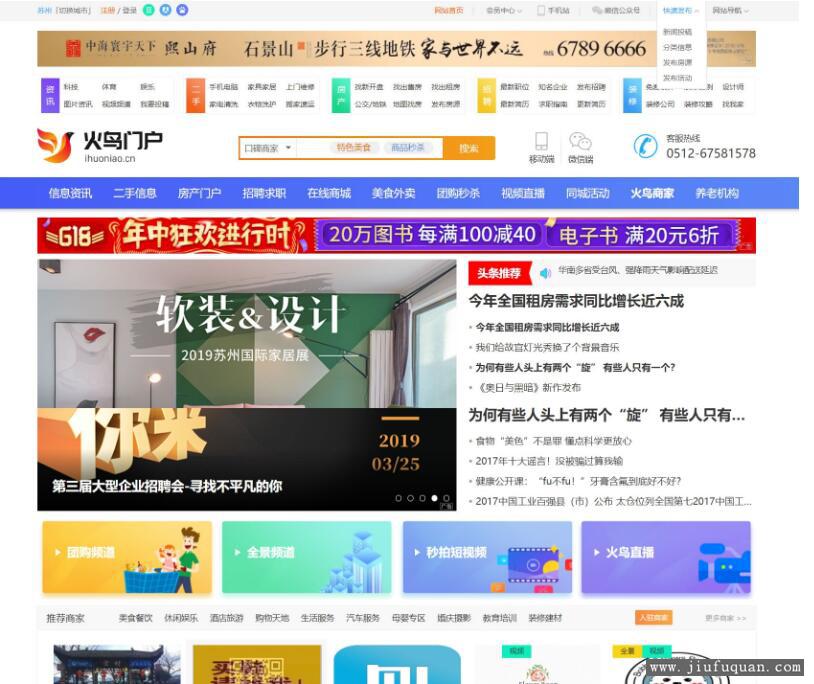Image resolution: width=814 pixels, height=684 pixels.
Task: Choose 新闻投稿 from the 快速发布 menu
Action: (677, 32)
